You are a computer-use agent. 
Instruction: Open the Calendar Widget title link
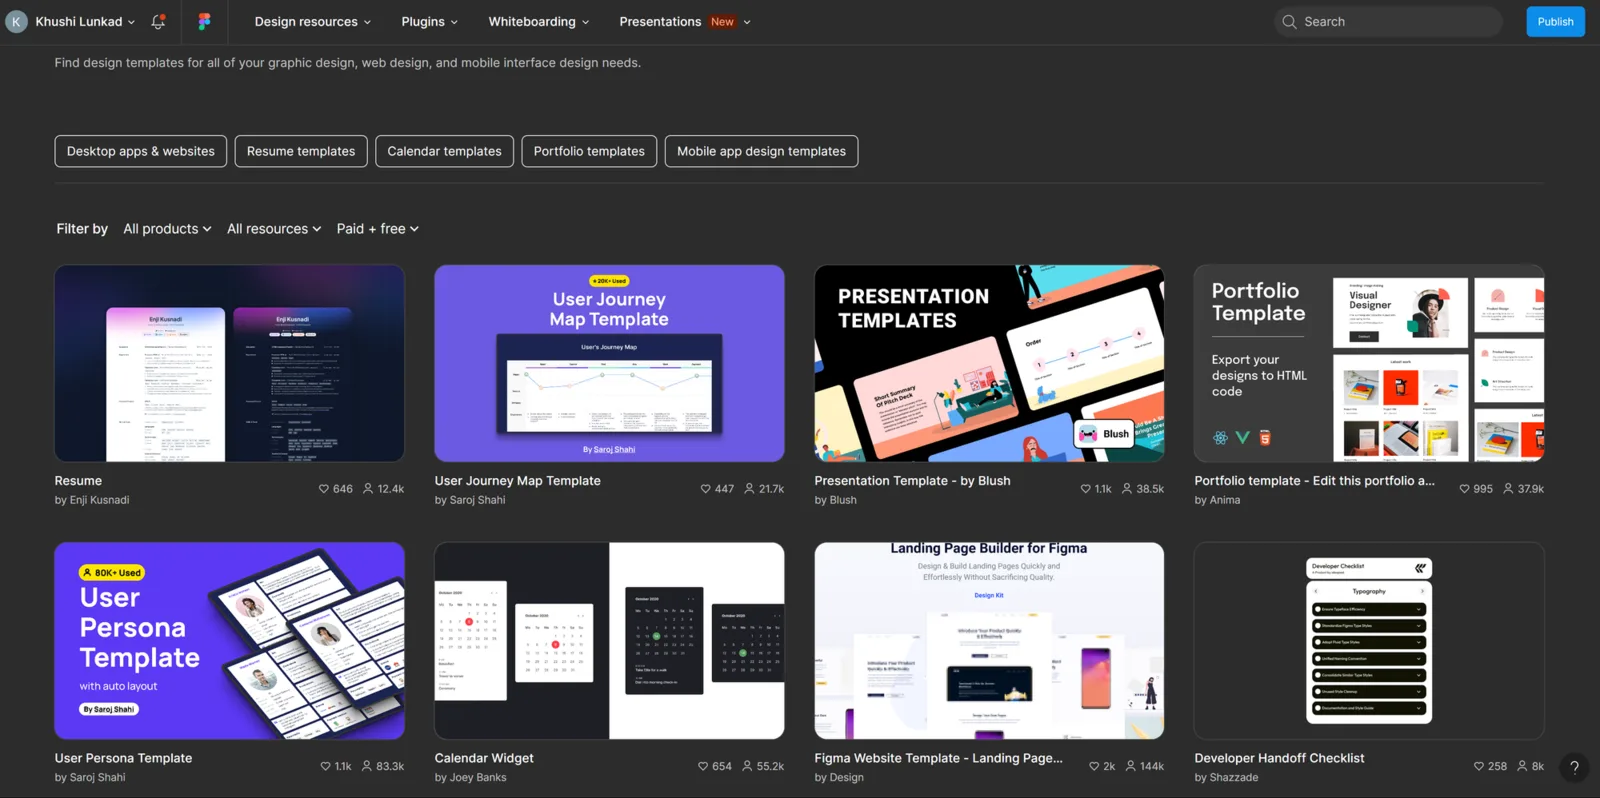coord(484,758)
